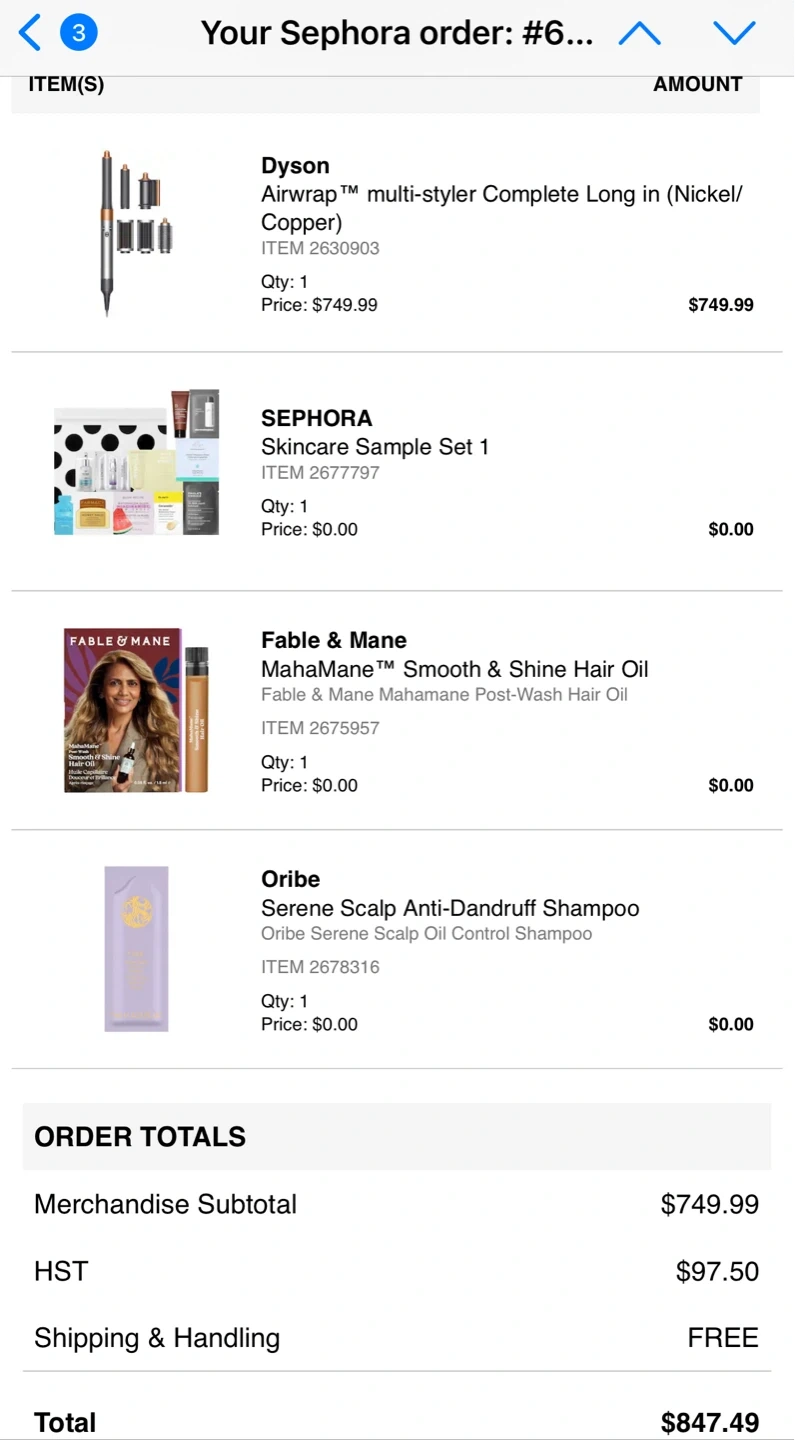Image resolution: width=795 pixels, height=1440 pixels.
Task: Tap the Oribe brand name
Action: tap(290, 879)
